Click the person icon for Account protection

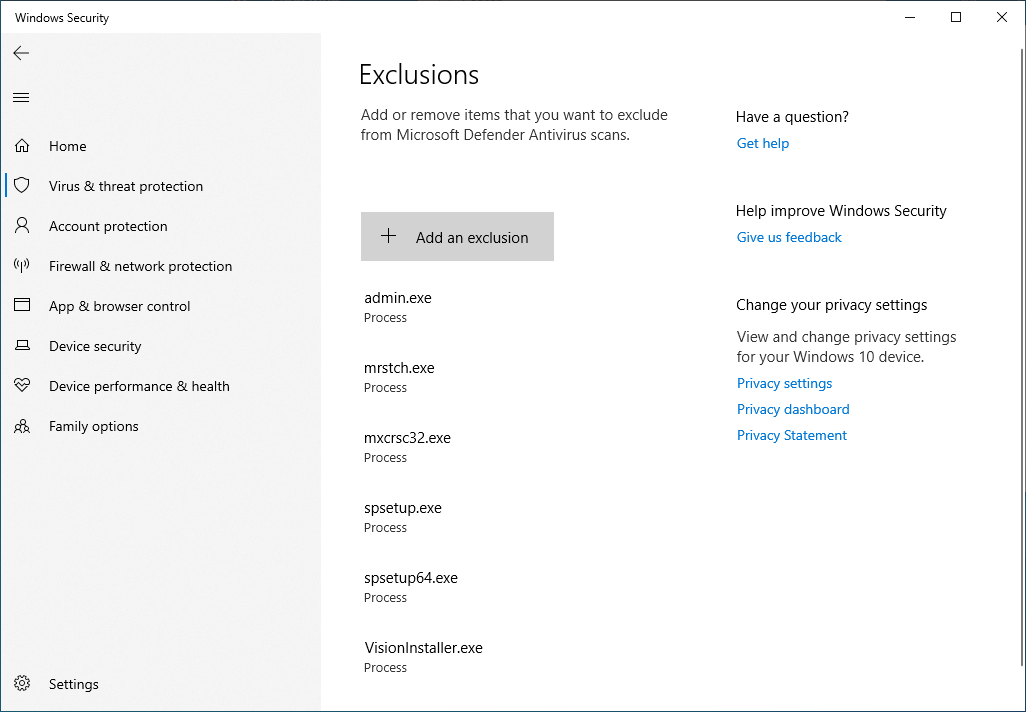click(22, 225)
